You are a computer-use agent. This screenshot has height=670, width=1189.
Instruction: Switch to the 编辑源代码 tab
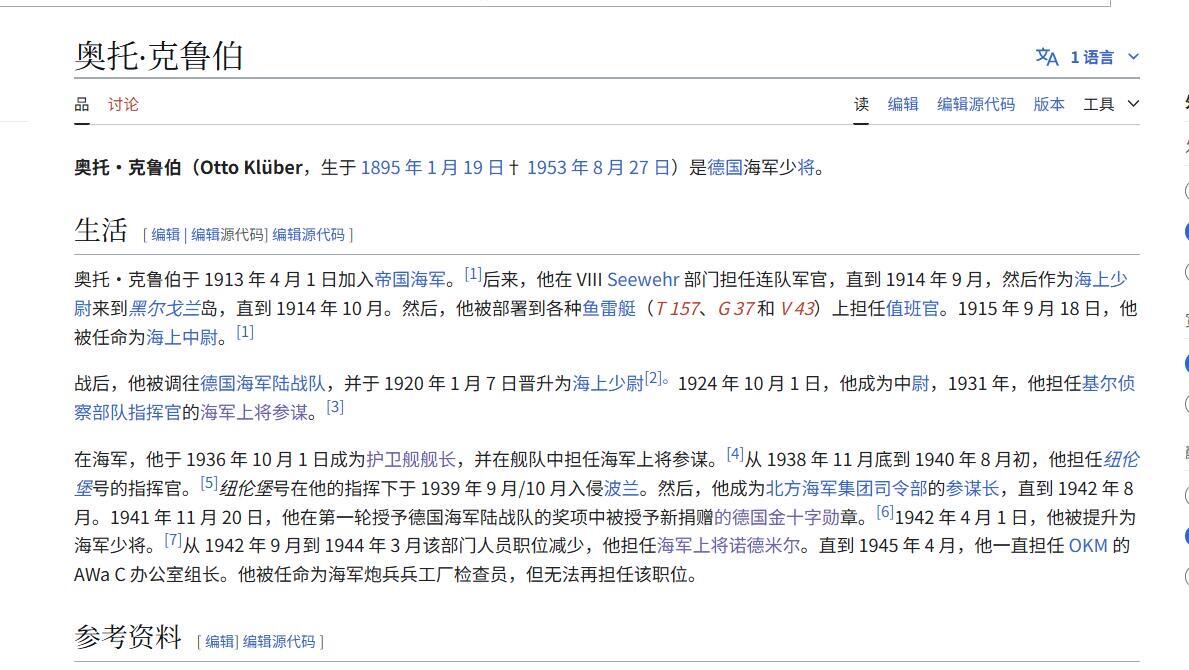click(975, 103)
